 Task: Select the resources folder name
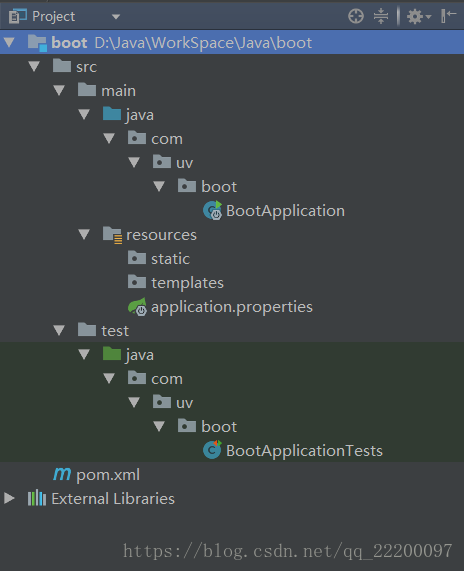161,235
